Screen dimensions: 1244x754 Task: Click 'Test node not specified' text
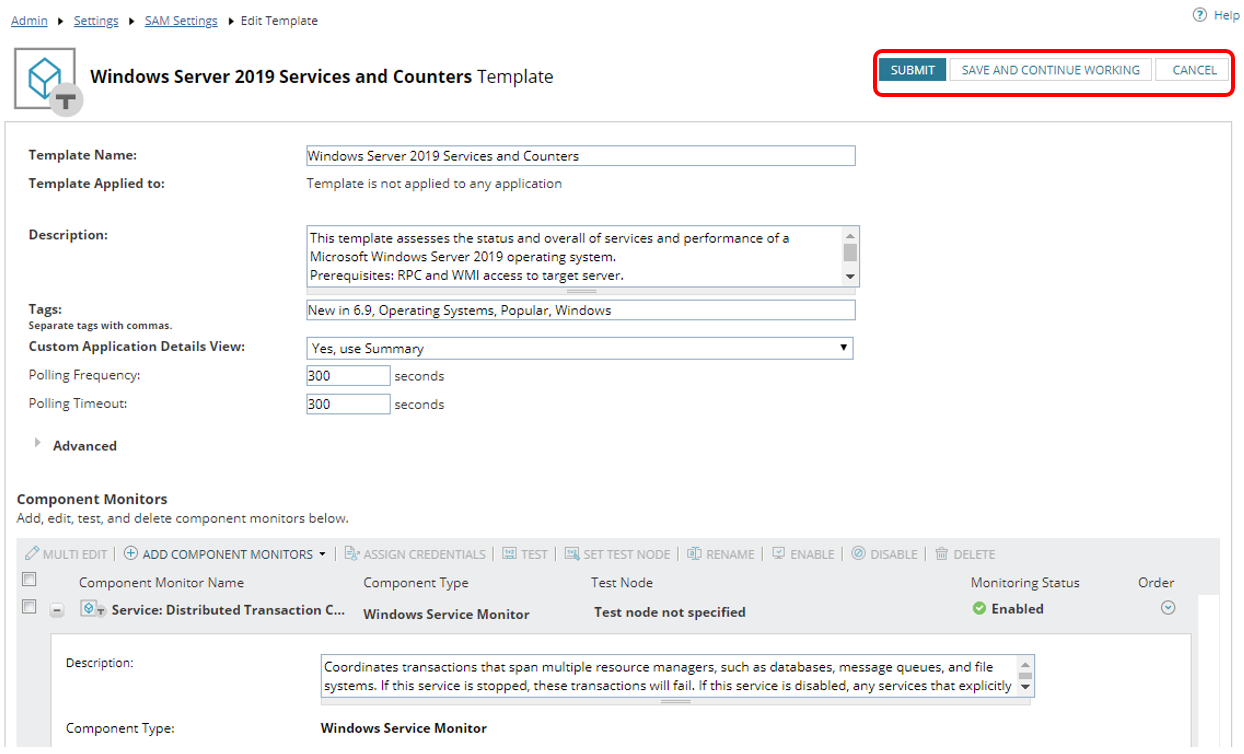pos(670,612)
